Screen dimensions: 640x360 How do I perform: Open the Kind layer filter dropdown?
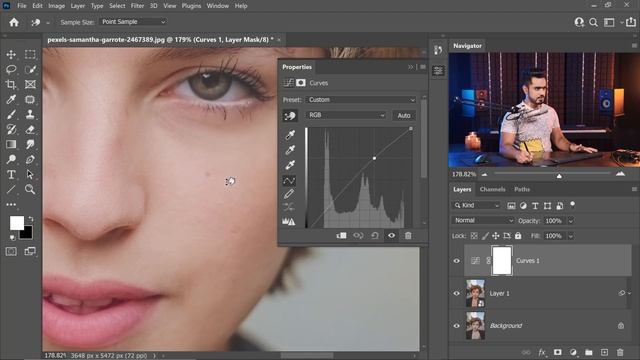(476, 205)
